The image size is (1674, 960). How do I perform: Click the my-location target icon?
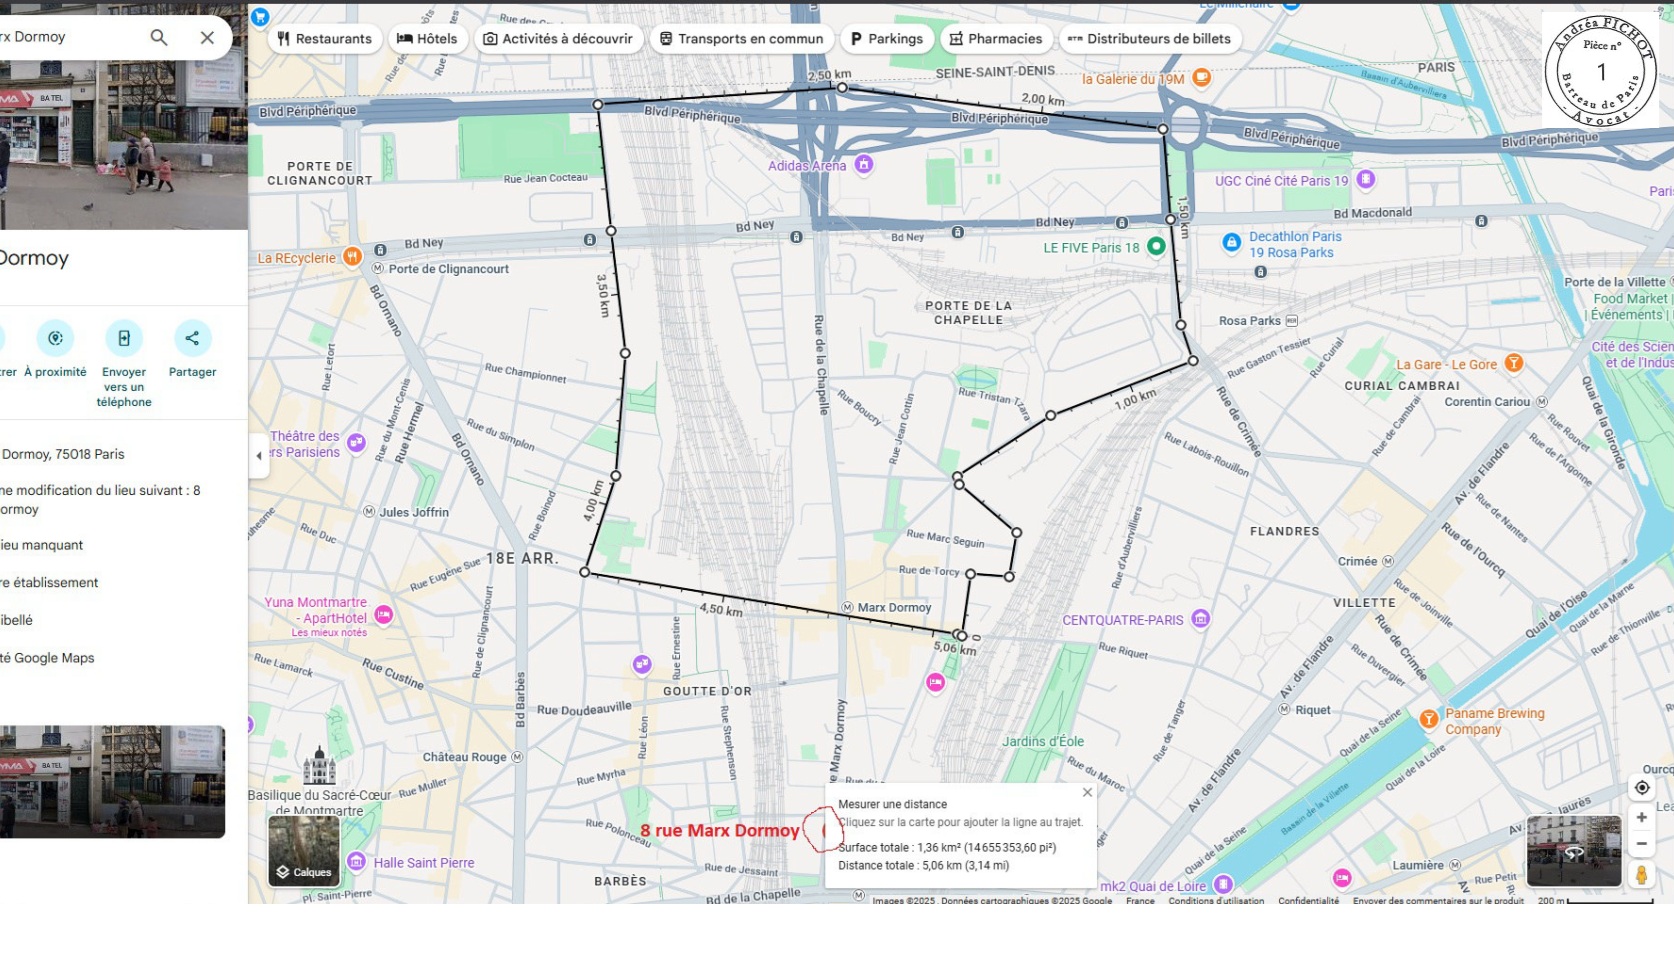click(x=1641, y=788)
